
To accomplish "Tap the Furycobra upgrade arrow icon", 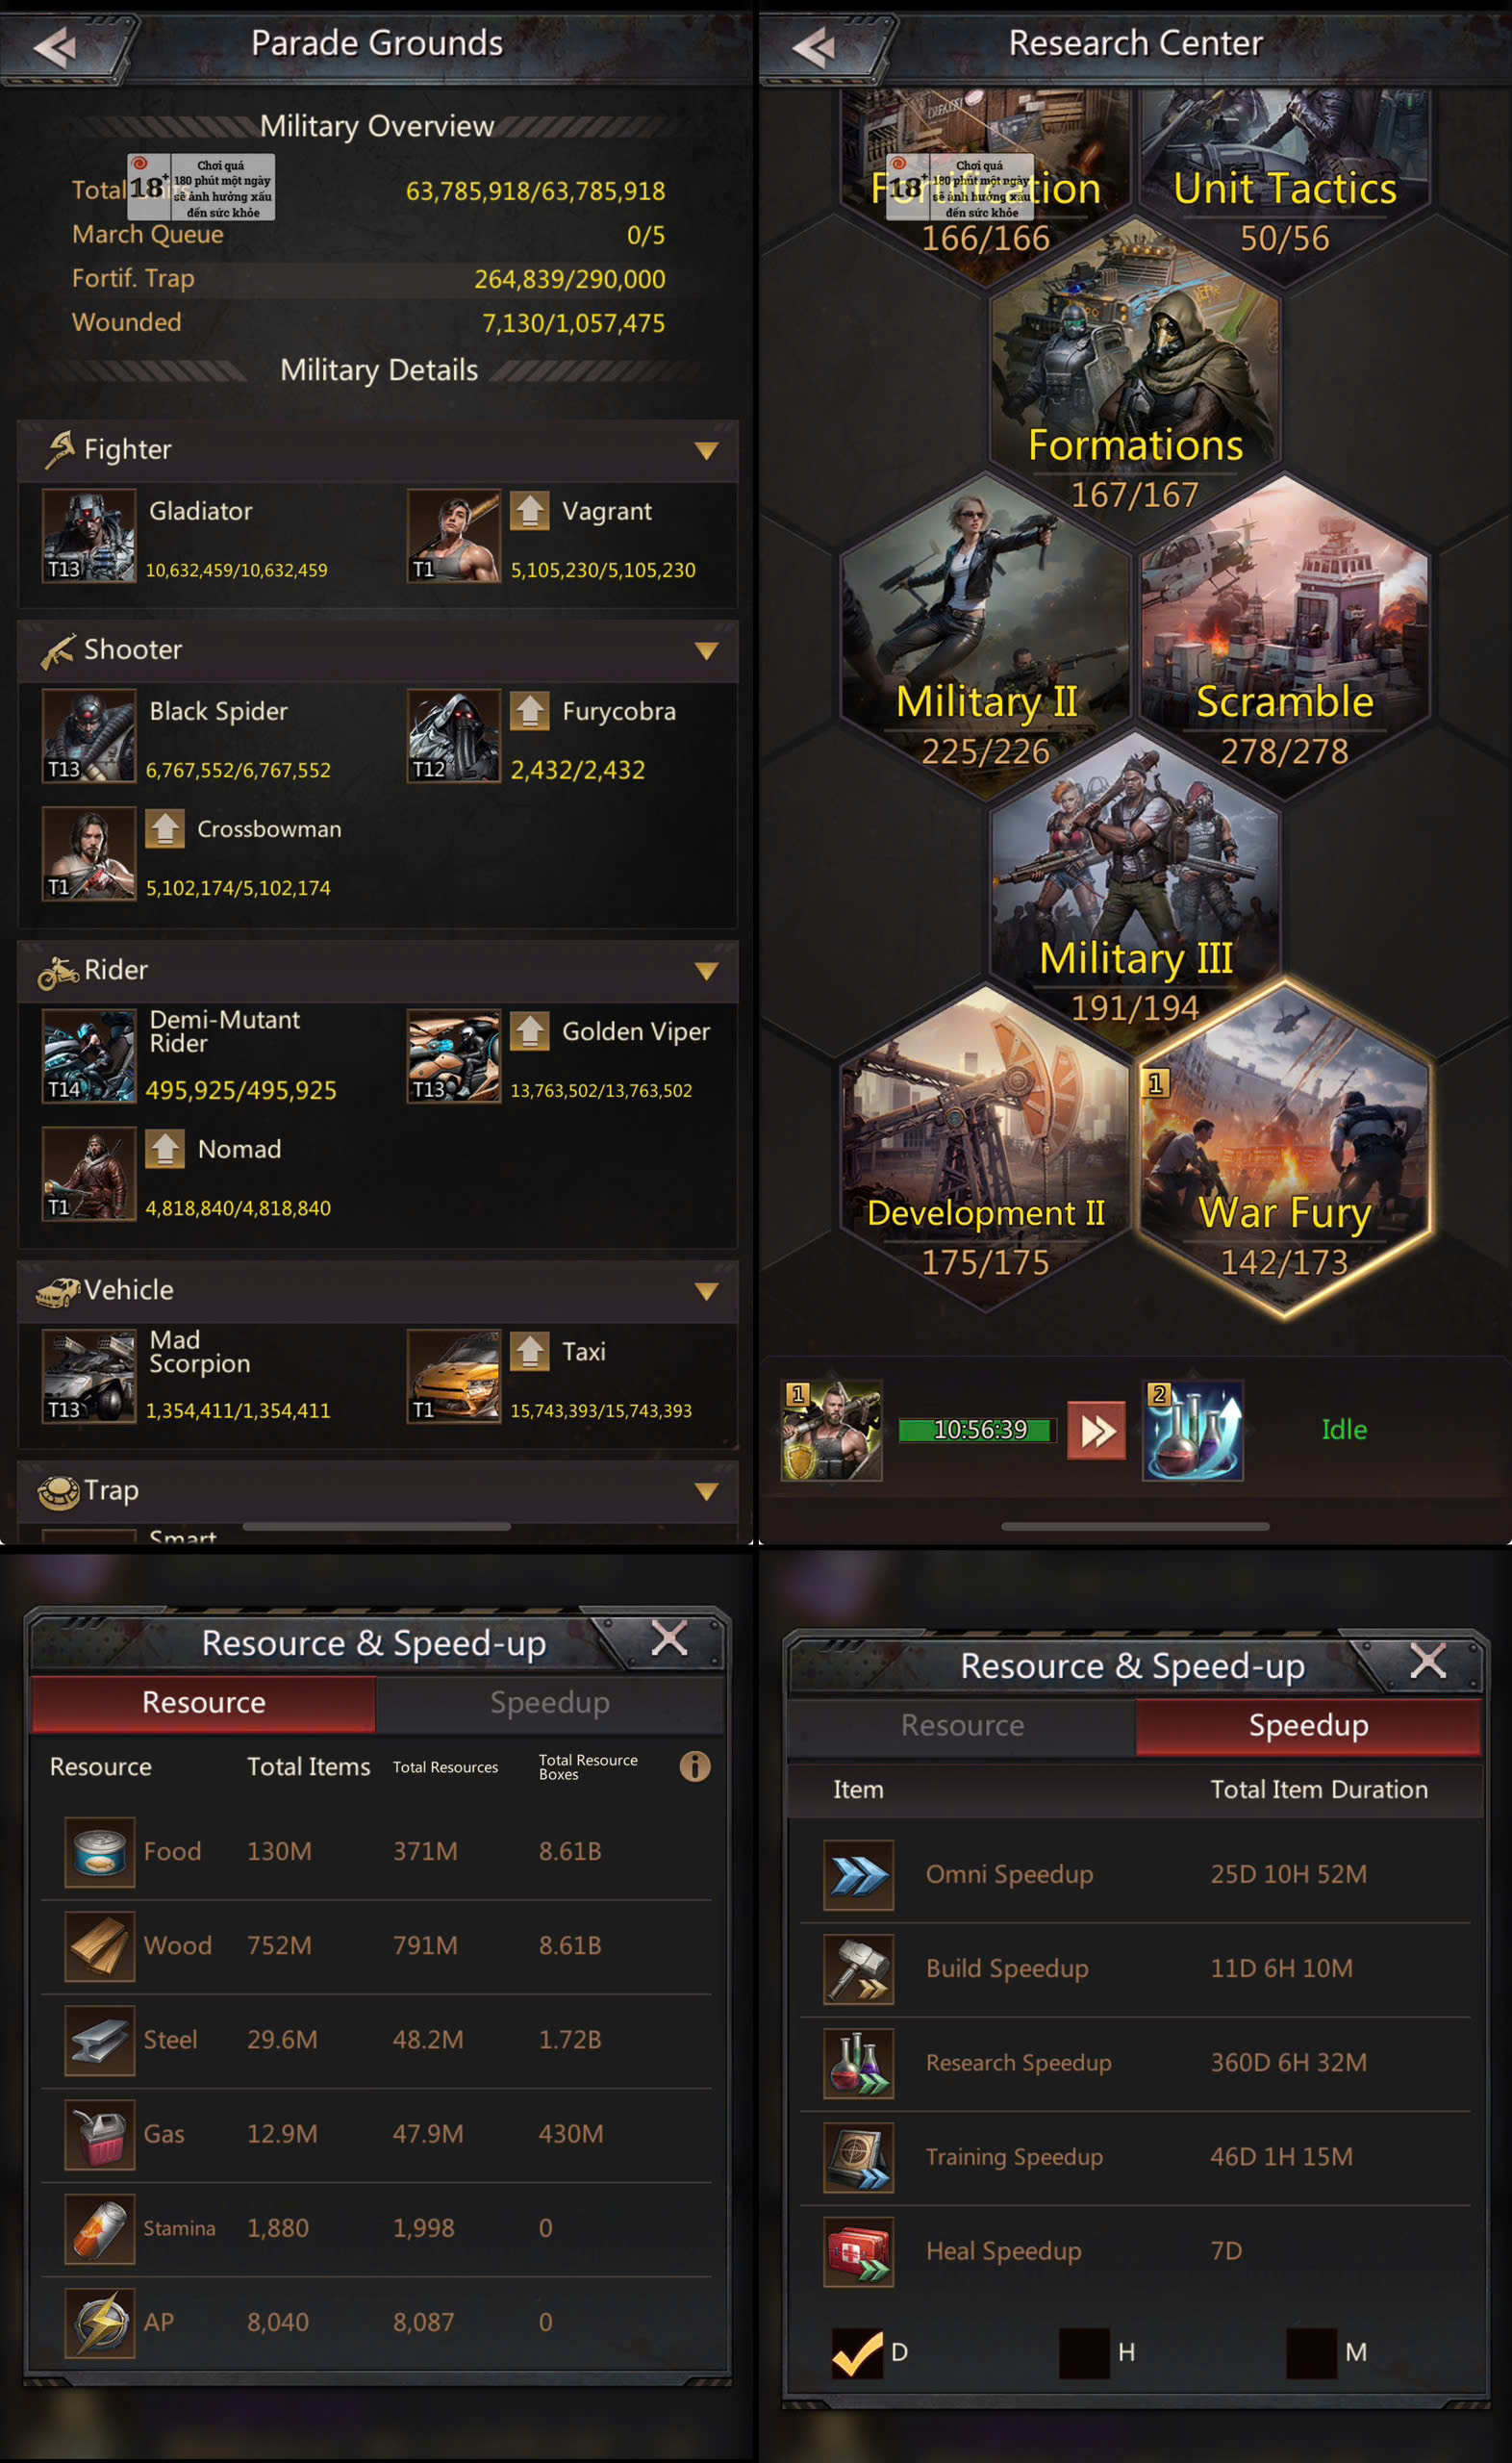I will 530,711.
